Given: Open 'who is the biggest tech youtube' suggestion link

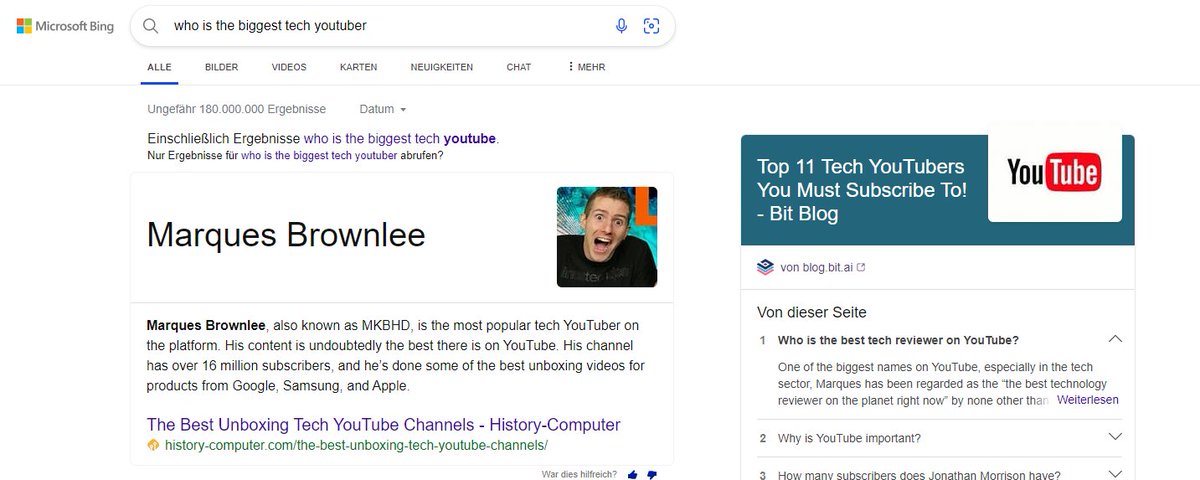Looking at the screenshot, I should (x=400, y=138).
